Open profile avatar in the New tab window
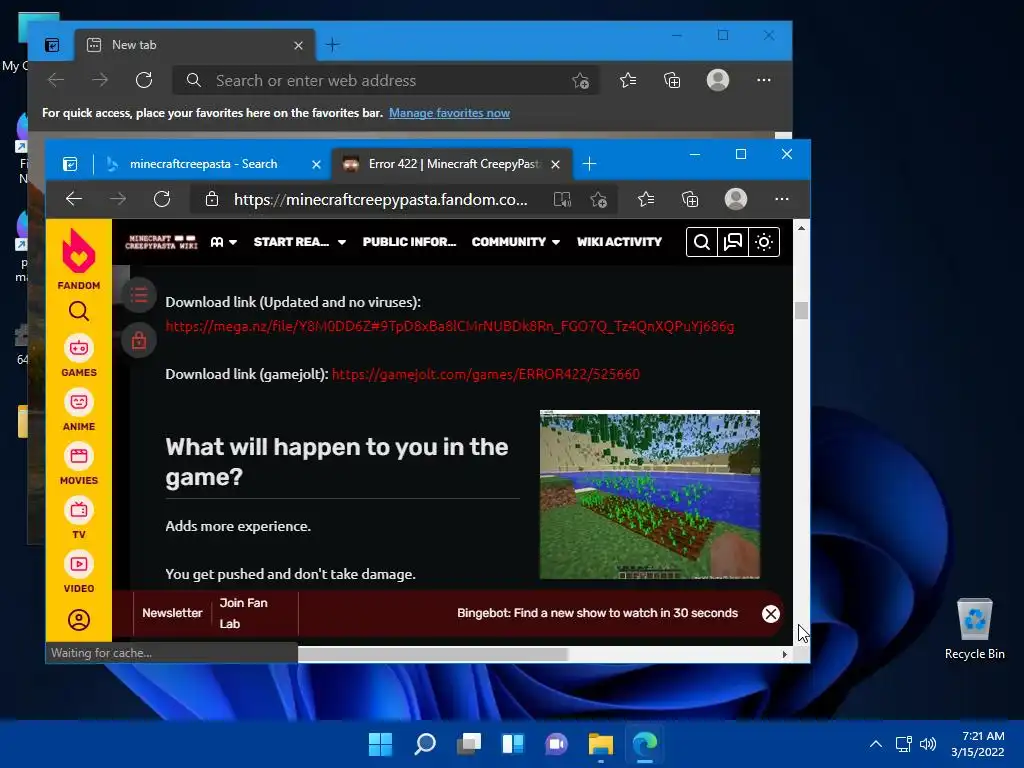The height and width of the screenshot is (768, 1024). 718,80
